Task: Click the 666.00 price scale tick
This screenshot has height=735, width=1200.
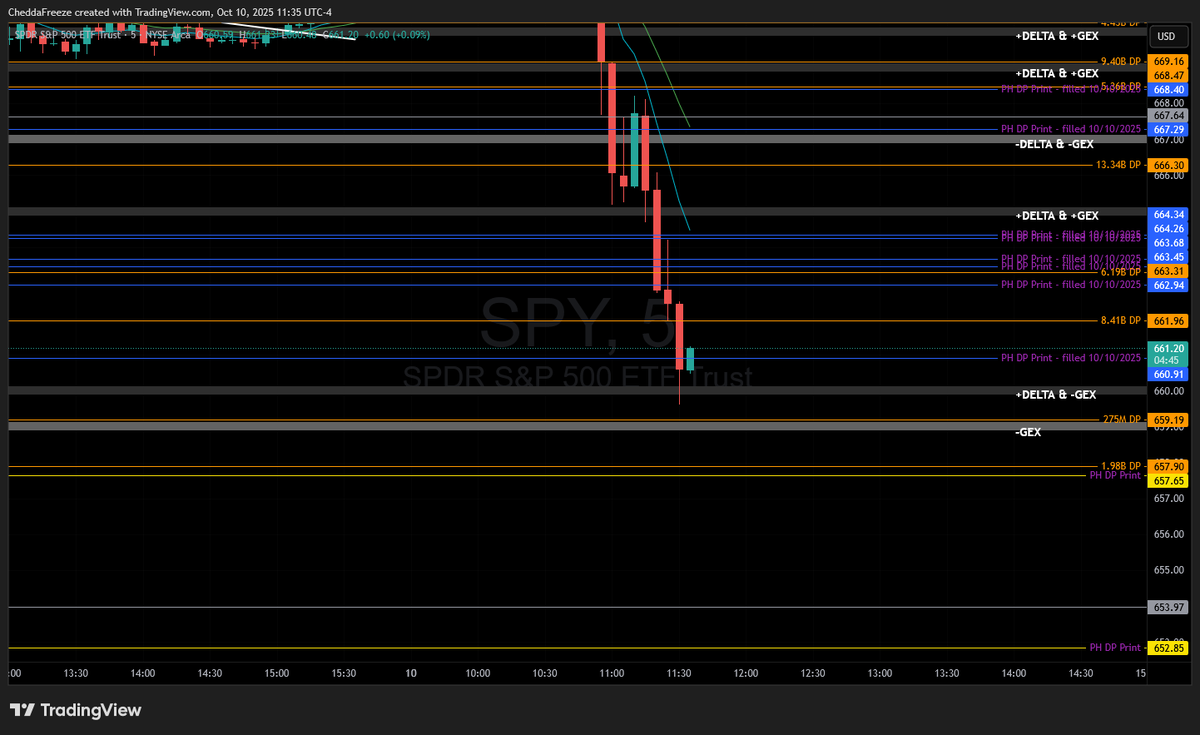Action: (x=1168, y=176)
